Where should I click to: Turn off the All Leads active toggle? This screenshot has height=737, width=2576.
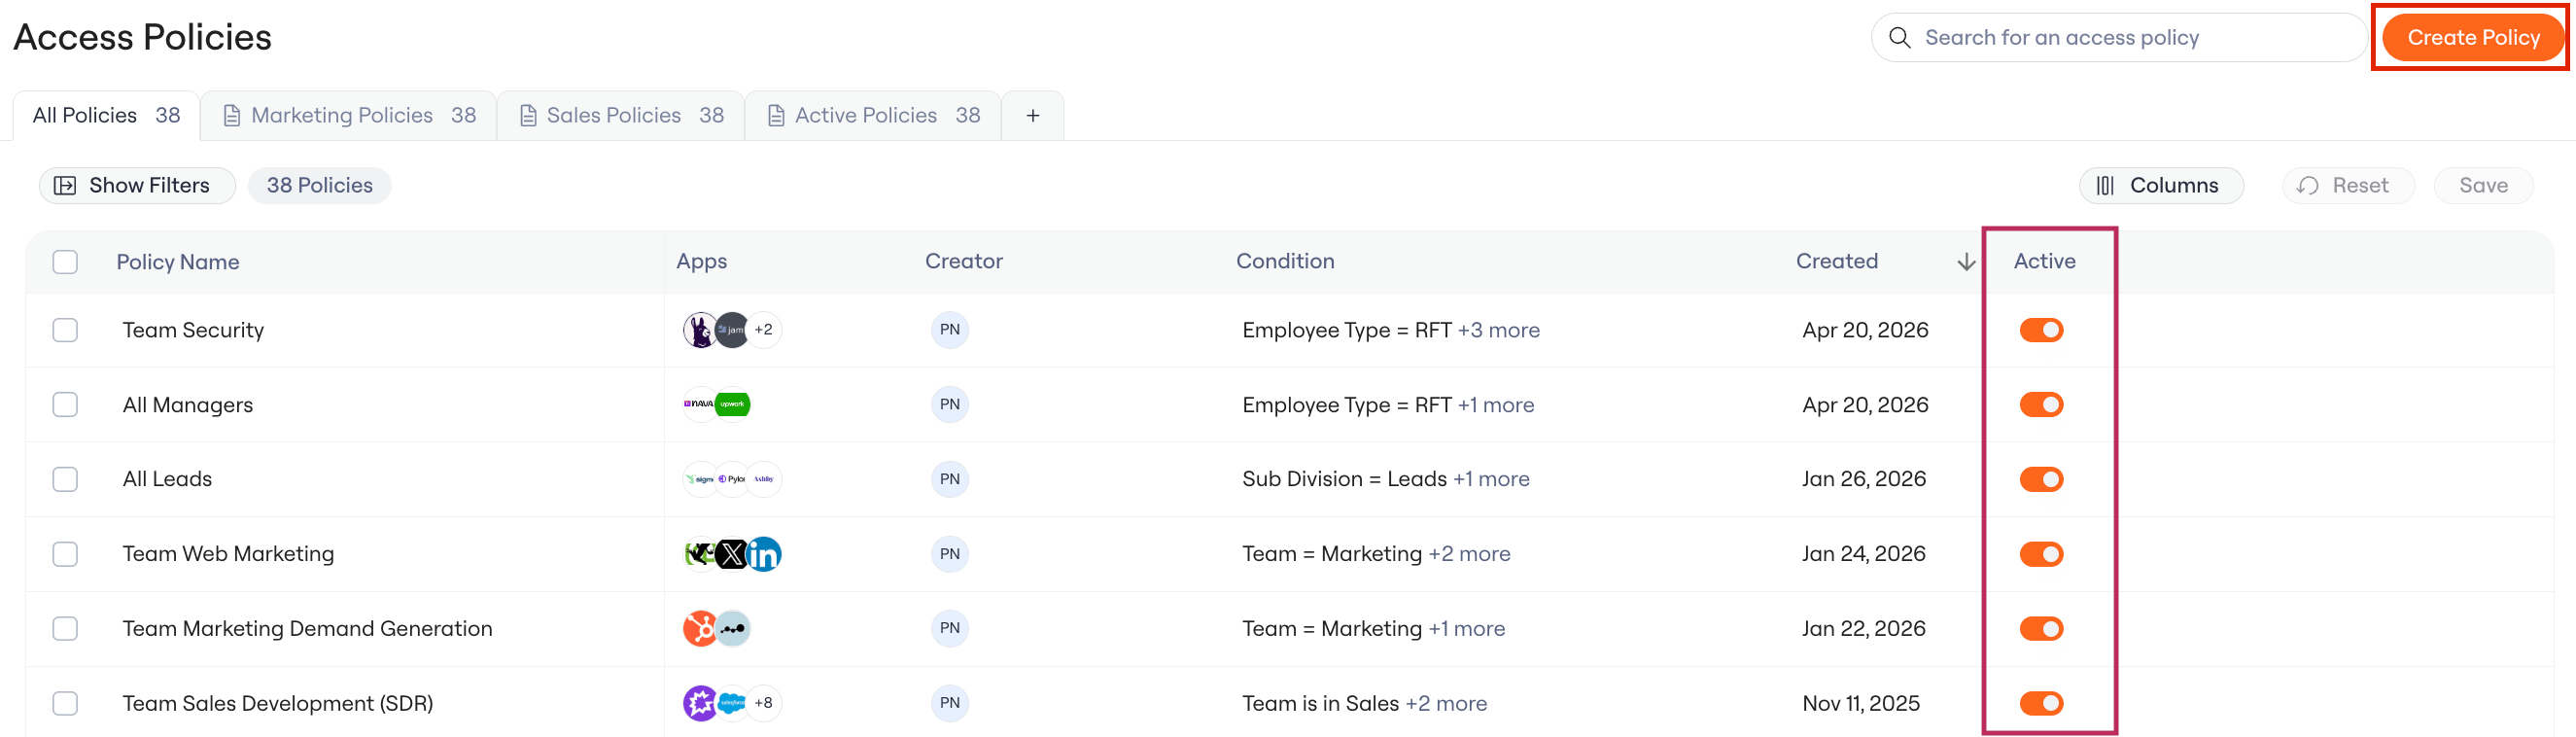coord(2040,479)
